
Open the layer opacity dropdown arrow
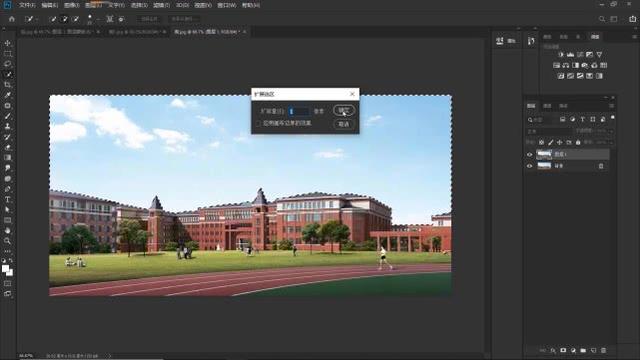coord(611,131)
